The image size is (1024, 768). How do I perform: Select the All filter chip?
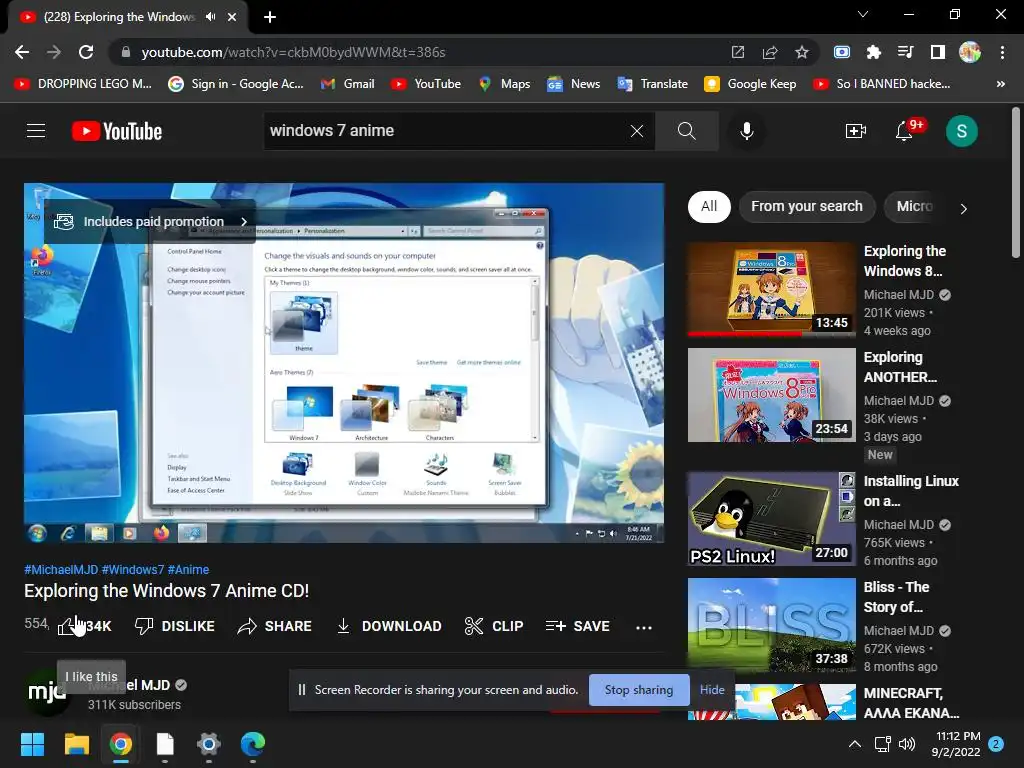pyautogui.click(x=709, y=207)
